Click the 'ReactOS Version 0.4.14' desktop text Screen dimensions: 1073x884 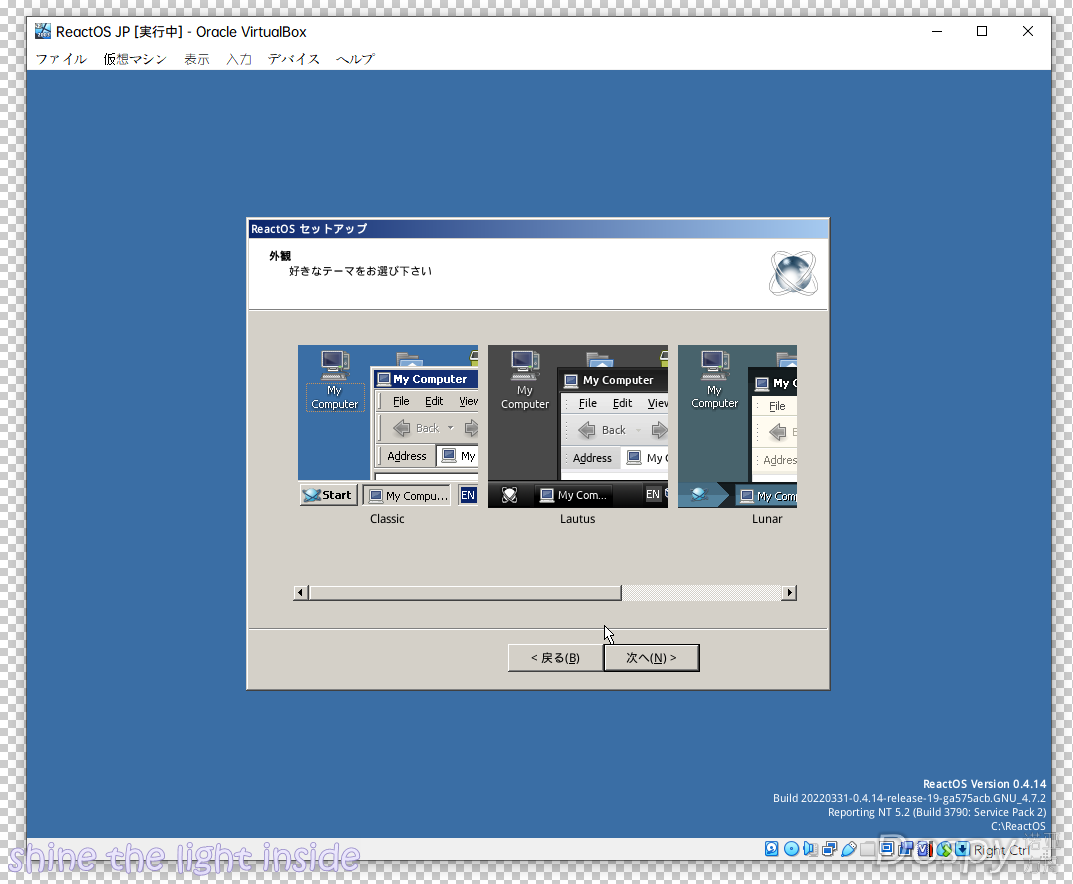click(985, 784)
